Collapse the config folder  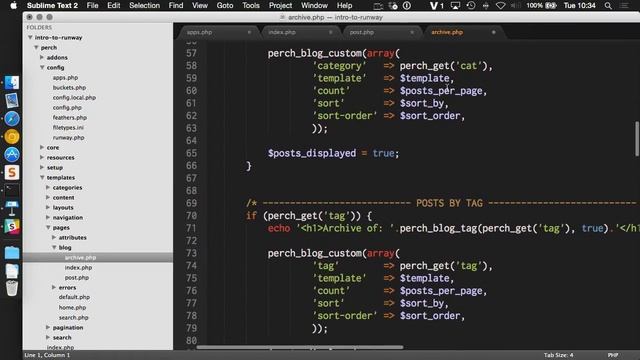point(42,67)
